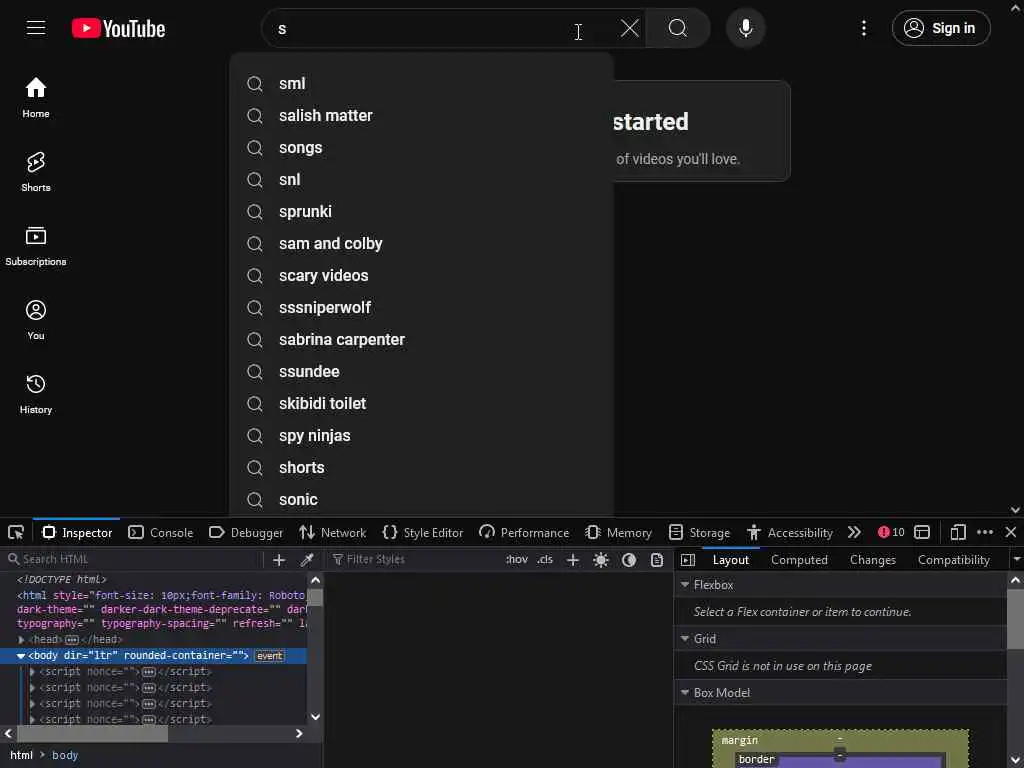Image resolution: width=1024 pixels, height=768 pixels.
Task: Choose the 'sml' search suggestion
Action: (422, 84)
